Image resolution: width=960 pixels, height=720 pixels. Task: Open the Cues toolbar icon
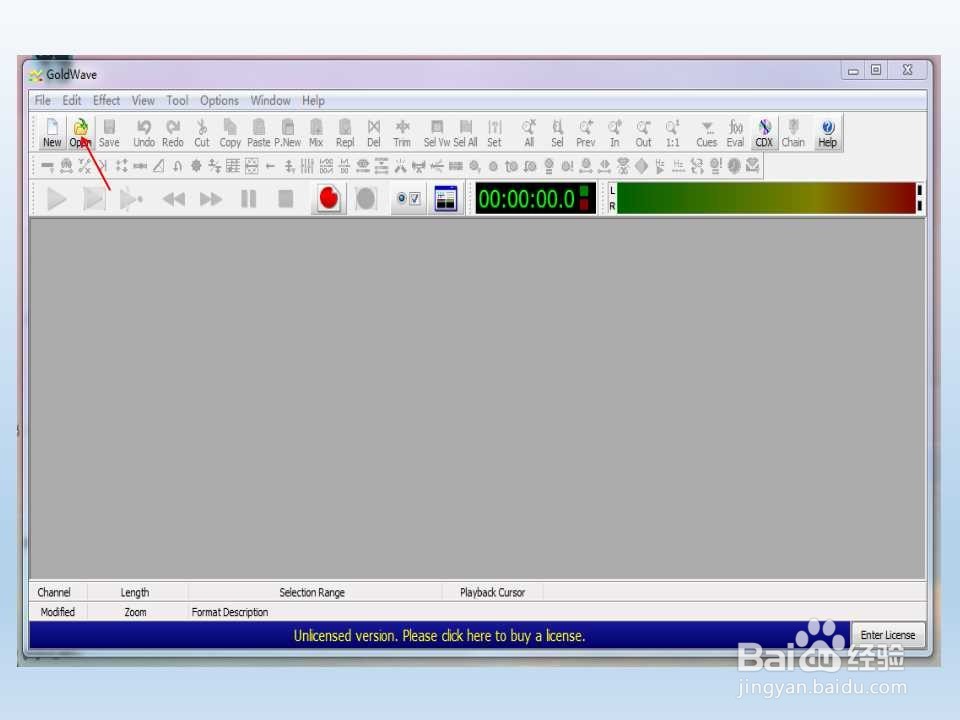click(x=707, y=133)
